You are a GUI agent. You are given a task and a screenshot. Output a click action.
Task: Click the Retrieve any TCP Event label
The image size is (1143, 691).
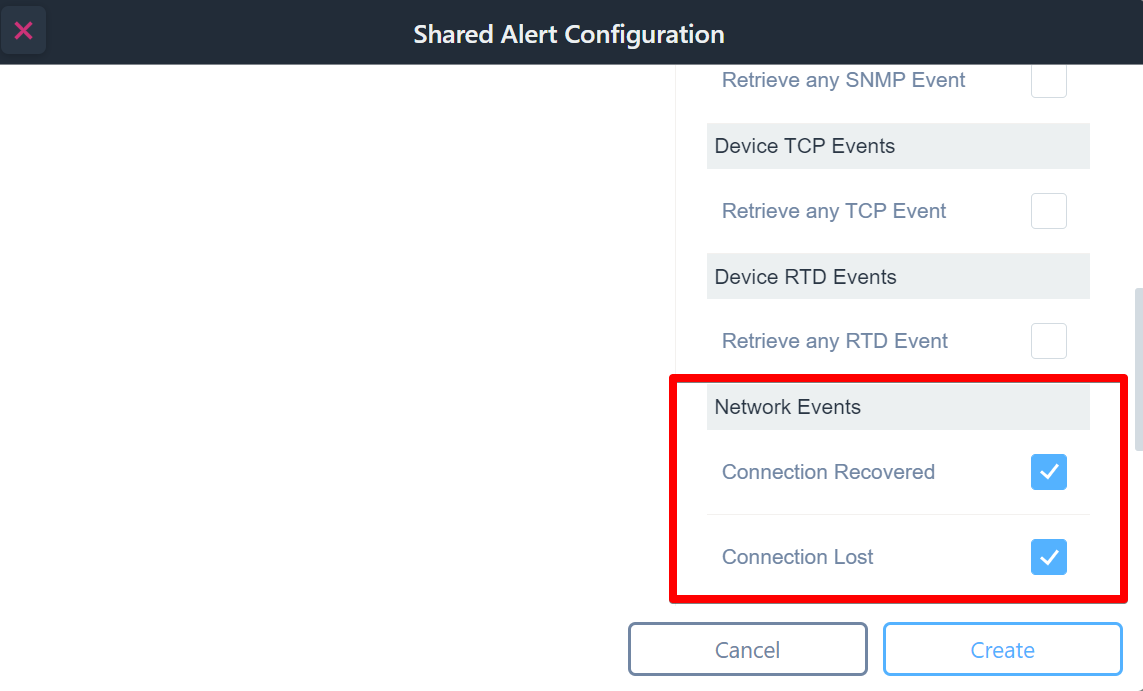(x=833, y=211)
